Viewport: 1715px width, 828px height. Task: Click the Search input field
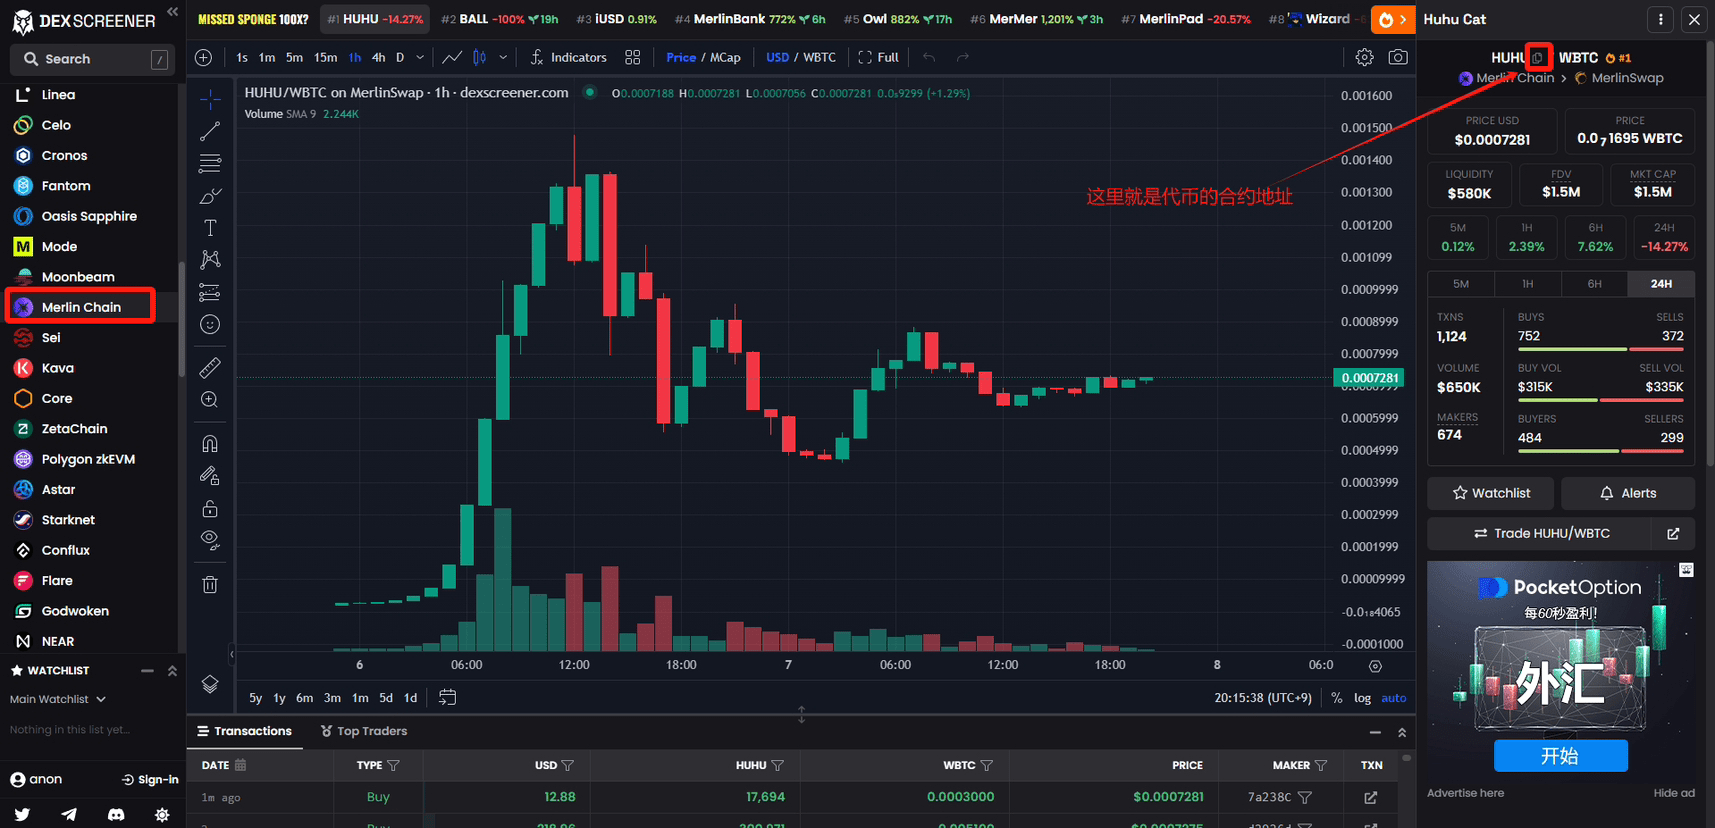[93, 59]
